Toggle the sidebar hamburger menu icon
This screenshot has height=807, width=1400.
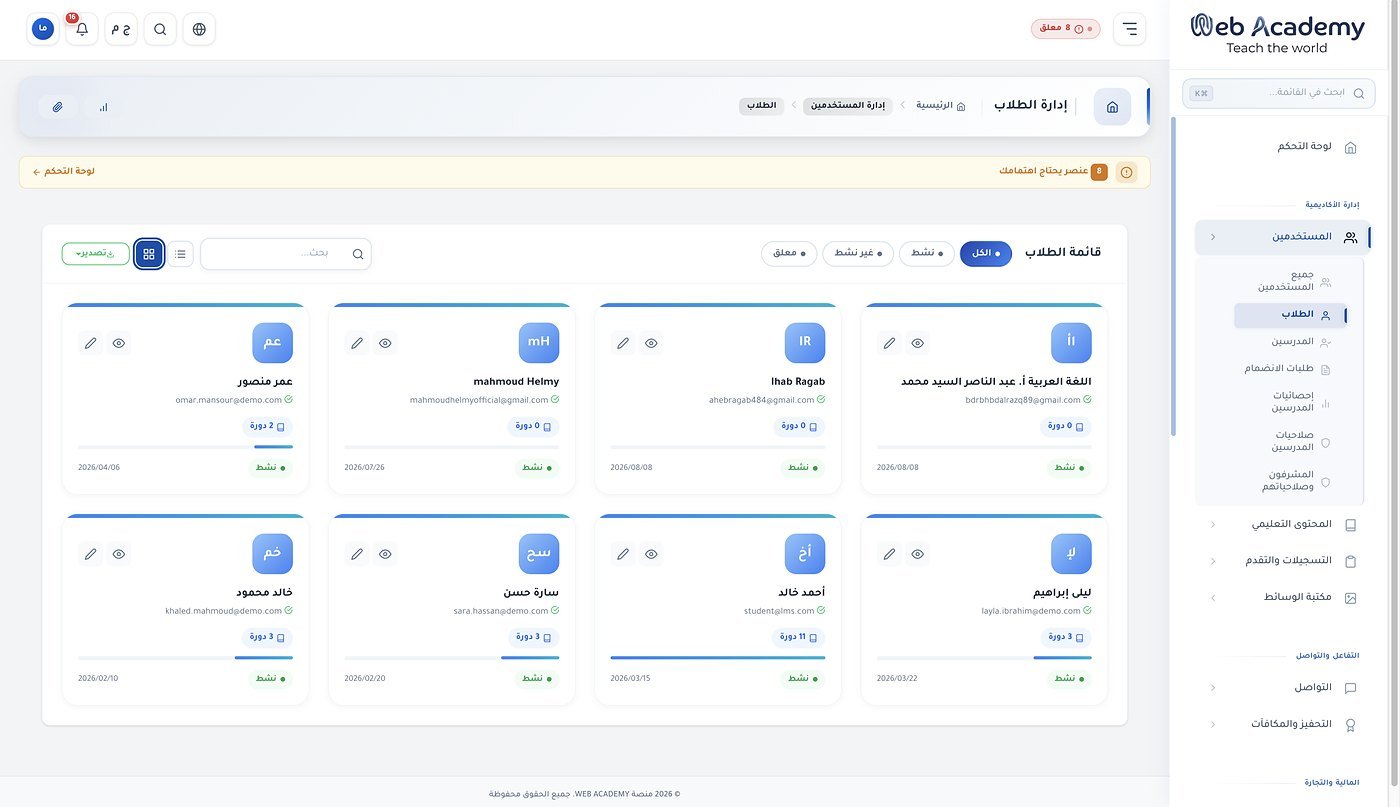pyautogui.click(x=1130, y=29)
